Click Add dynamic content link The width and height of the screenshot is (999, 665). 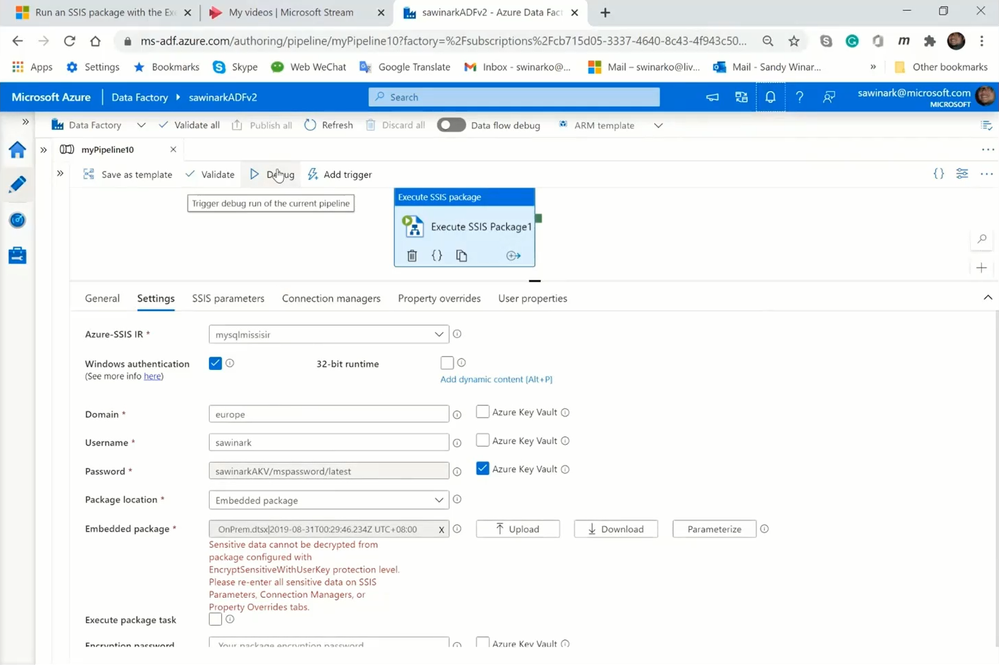pos(496,379)
